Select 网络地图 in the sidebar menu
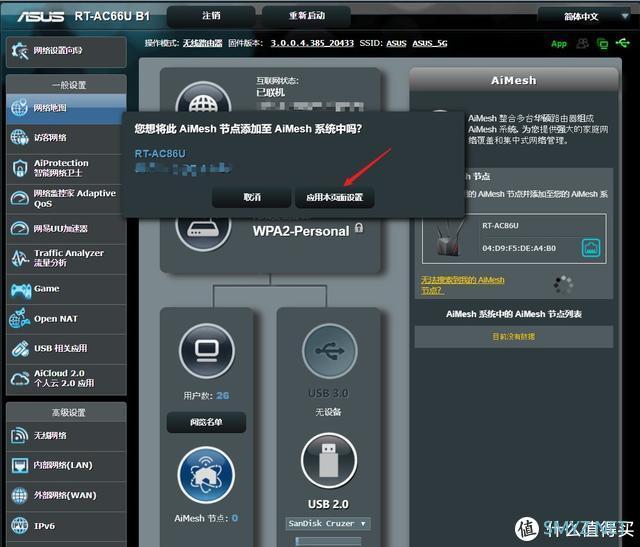Image resolution: width=640 pixels, height=547 pixels. [67, 108]
